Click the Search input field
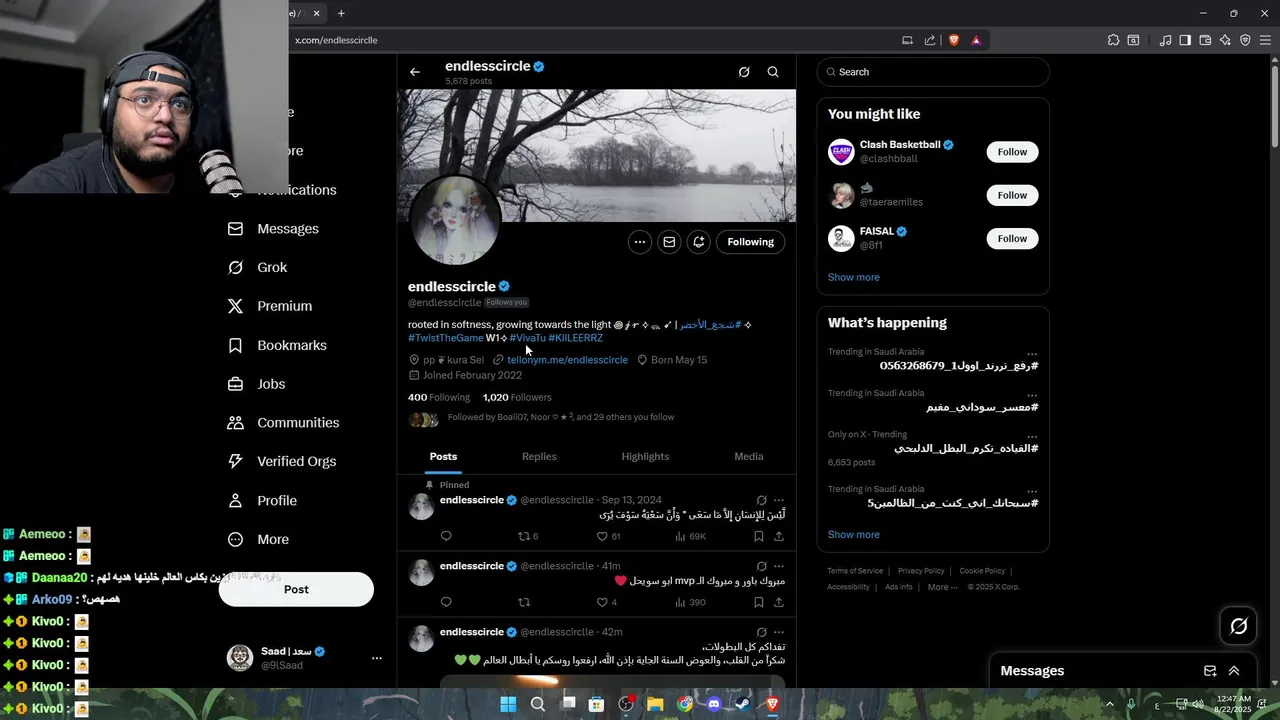The image size is (1280, 720). pos(933,72)
